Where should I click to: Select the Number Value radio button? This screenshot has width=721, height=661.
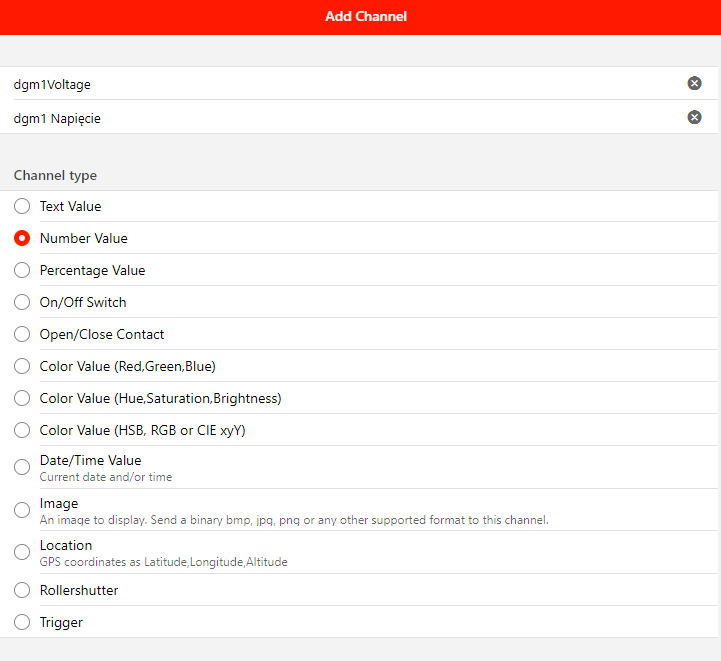(x=22, y=238)
